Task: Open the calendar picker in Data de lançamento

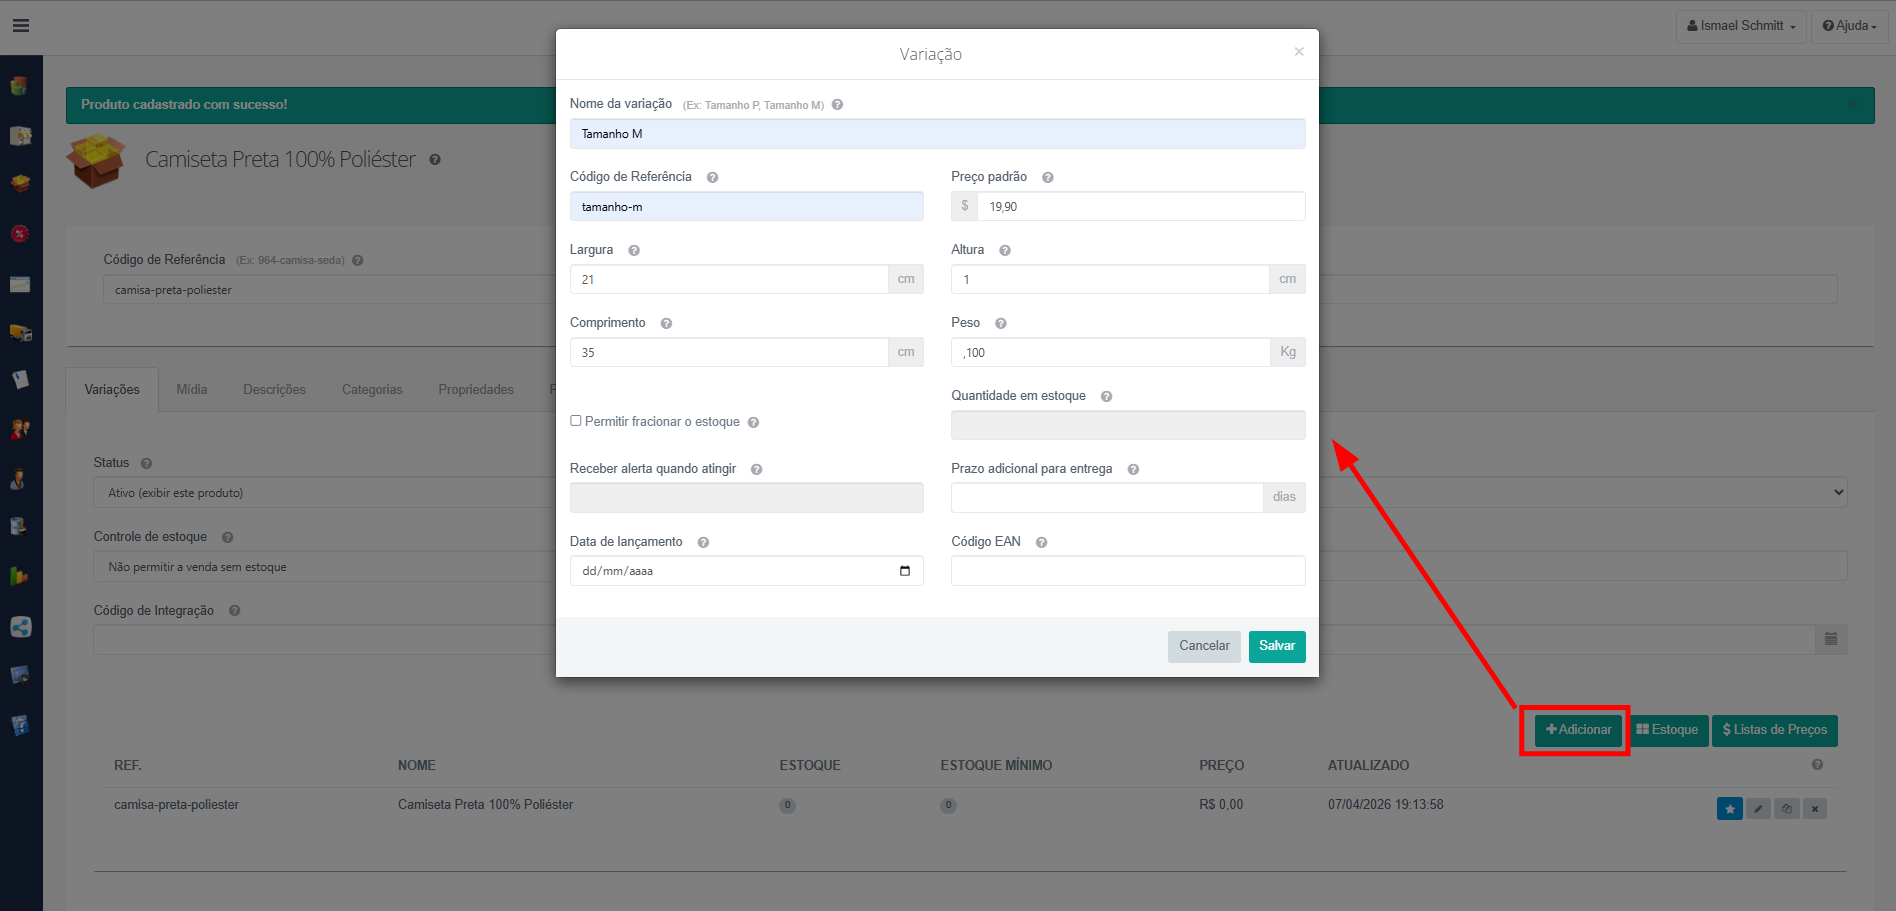Action: (x=904, y=571)
